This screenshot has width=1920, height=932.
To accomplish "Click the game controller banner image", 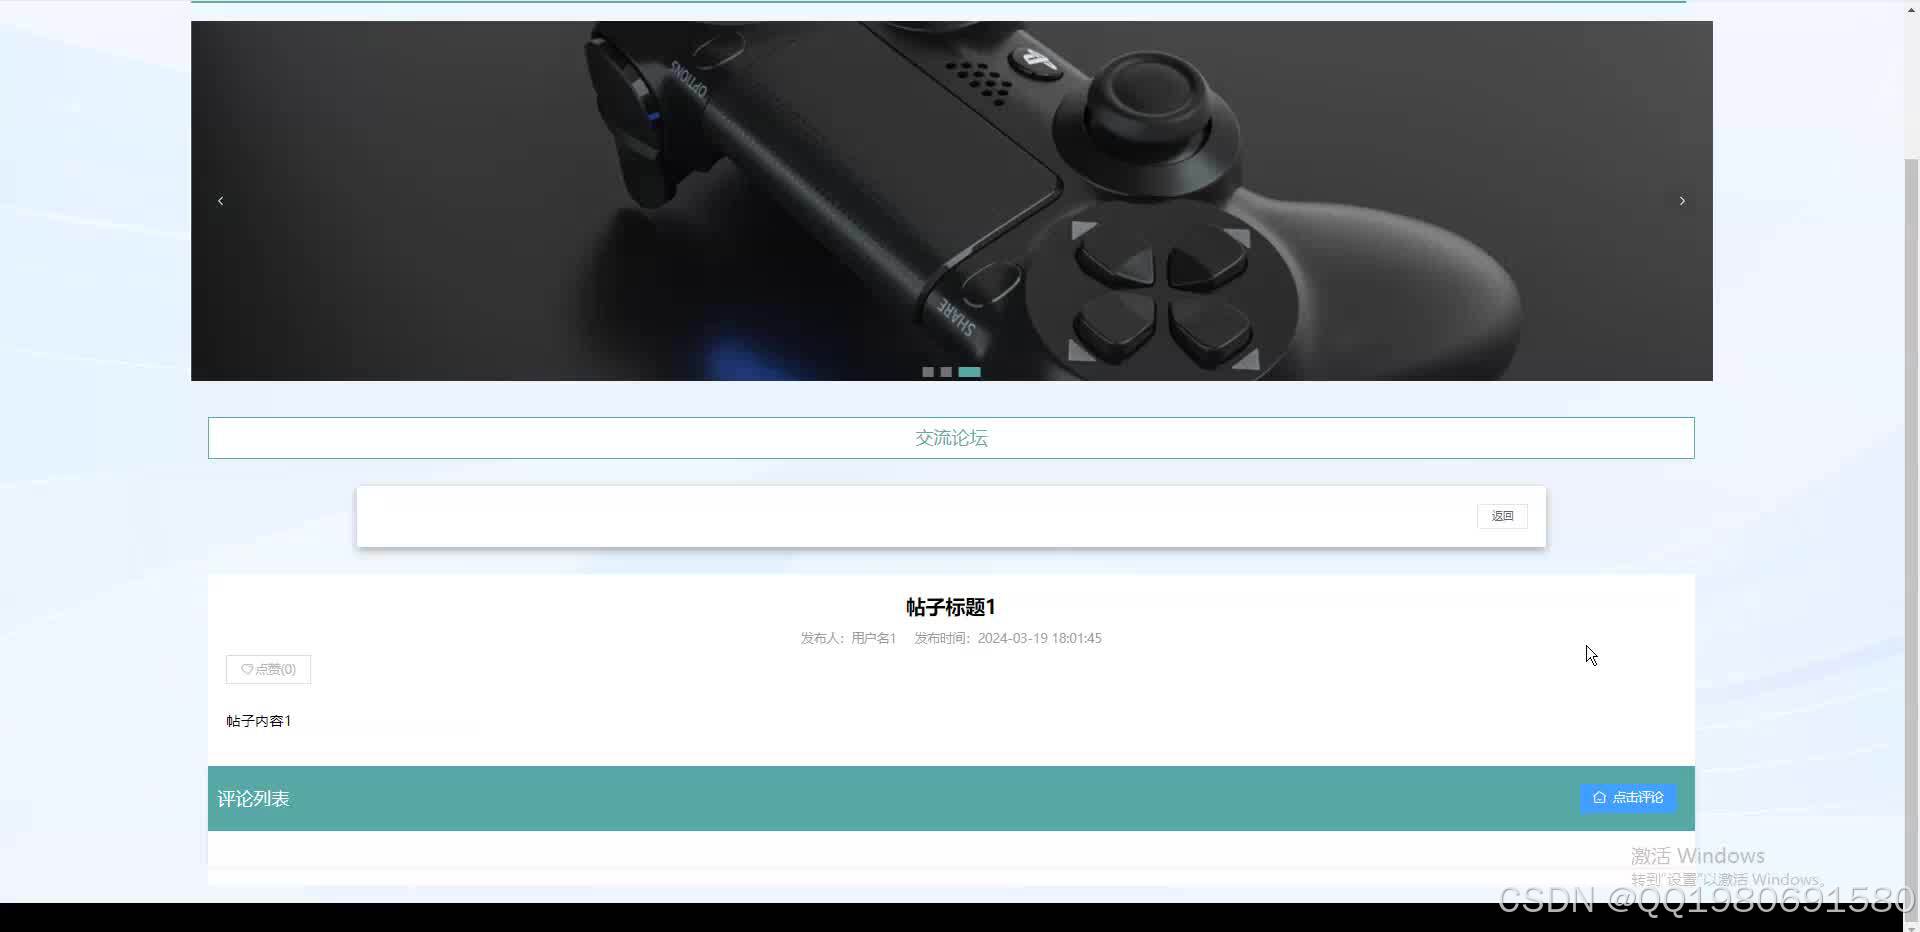I will pos(951,201).
